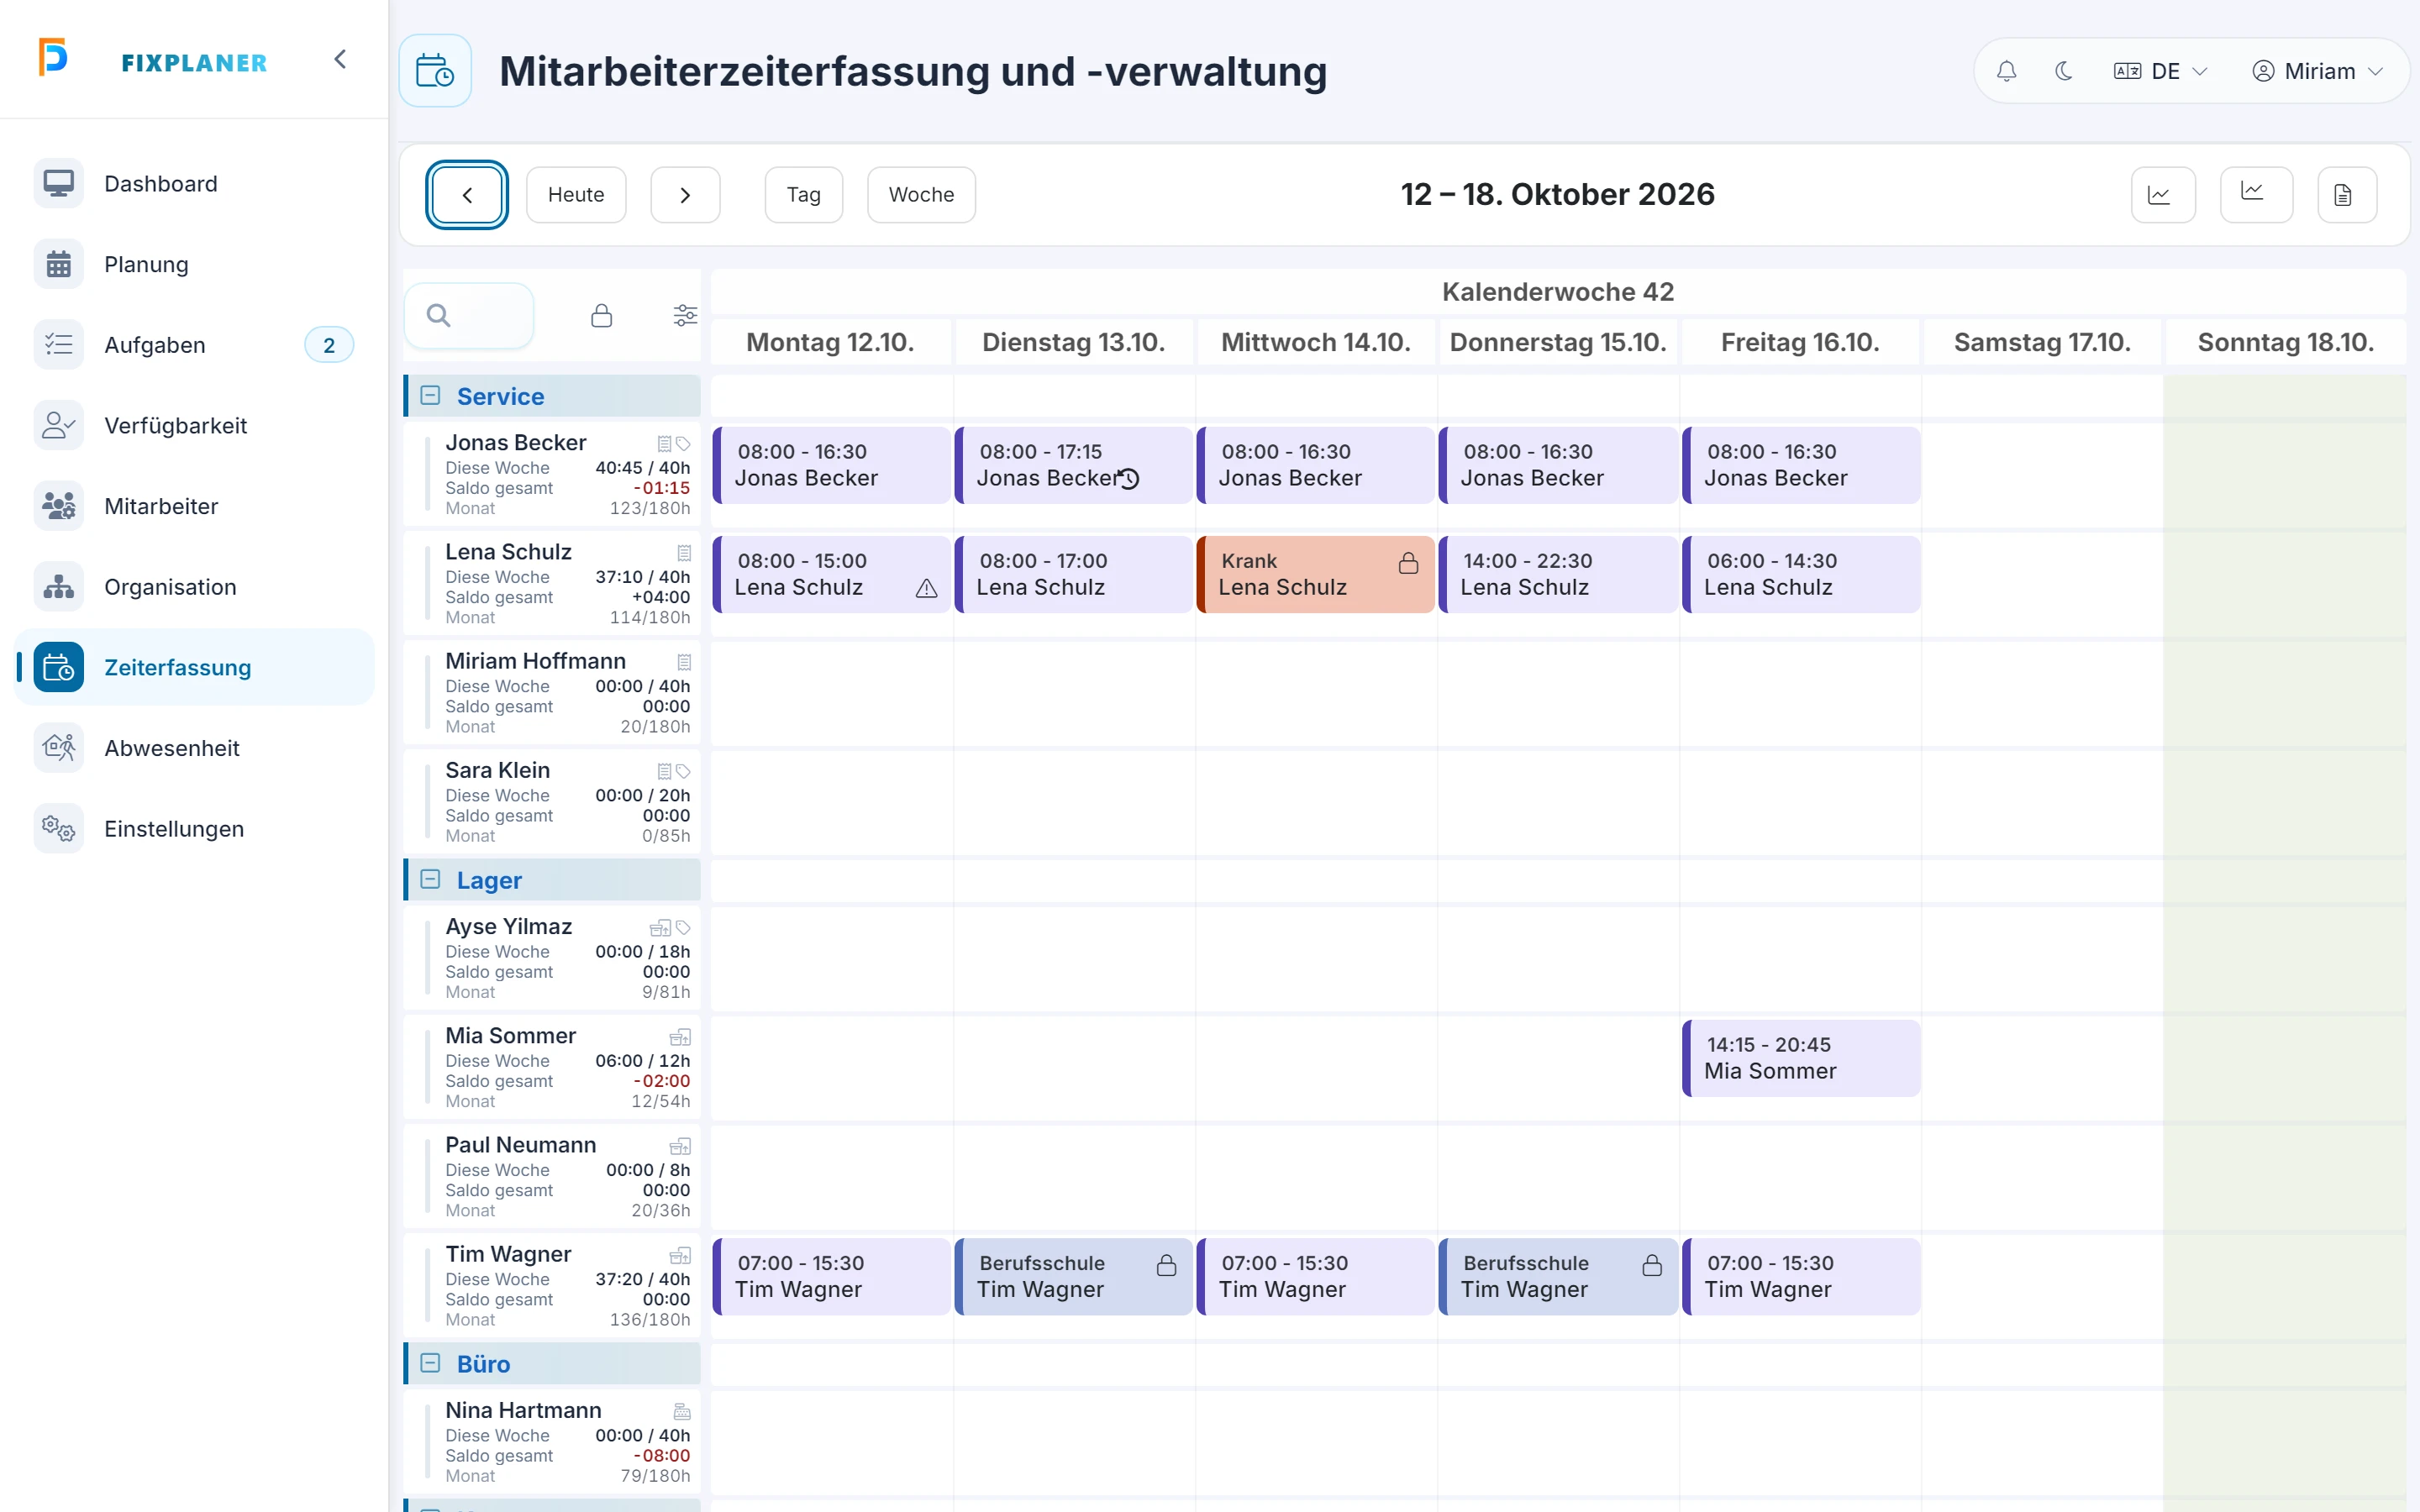Open the filter sliders icon
This screenshot has height=1512, width=2420.
[x=685, y=316]
